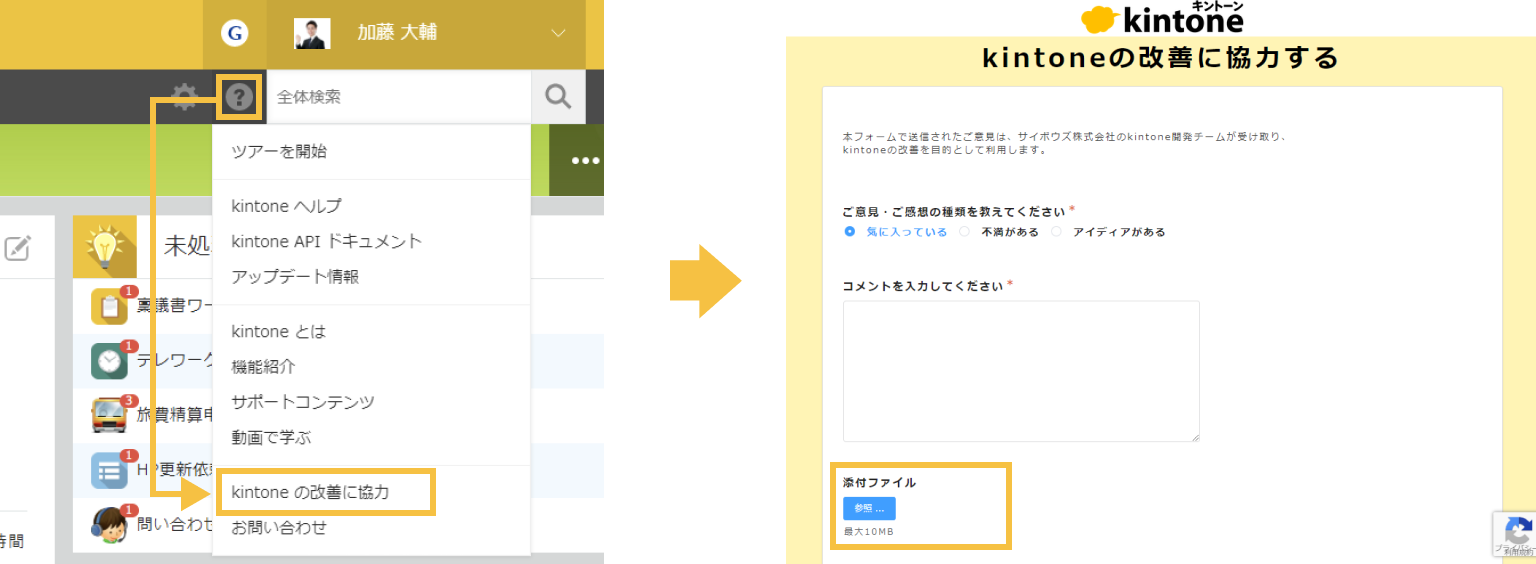
Task: Open kintone API ドキュメント menu entry
Action: coord(326,241)
